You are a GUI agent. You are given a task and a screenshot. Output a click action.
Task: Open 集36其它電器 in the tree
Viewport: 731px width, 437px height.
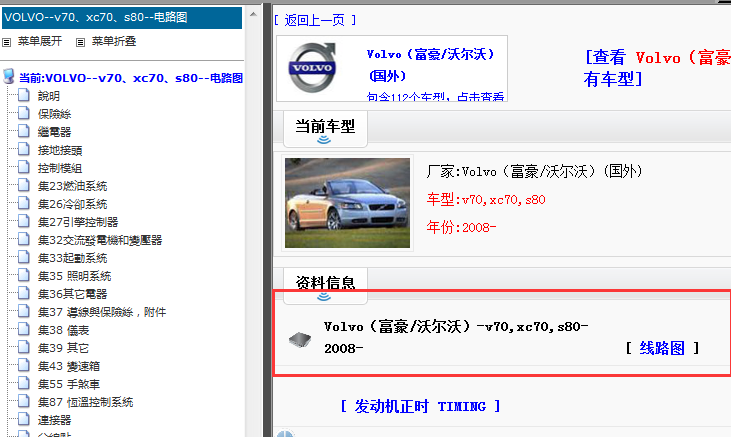[x=72, y=294]
